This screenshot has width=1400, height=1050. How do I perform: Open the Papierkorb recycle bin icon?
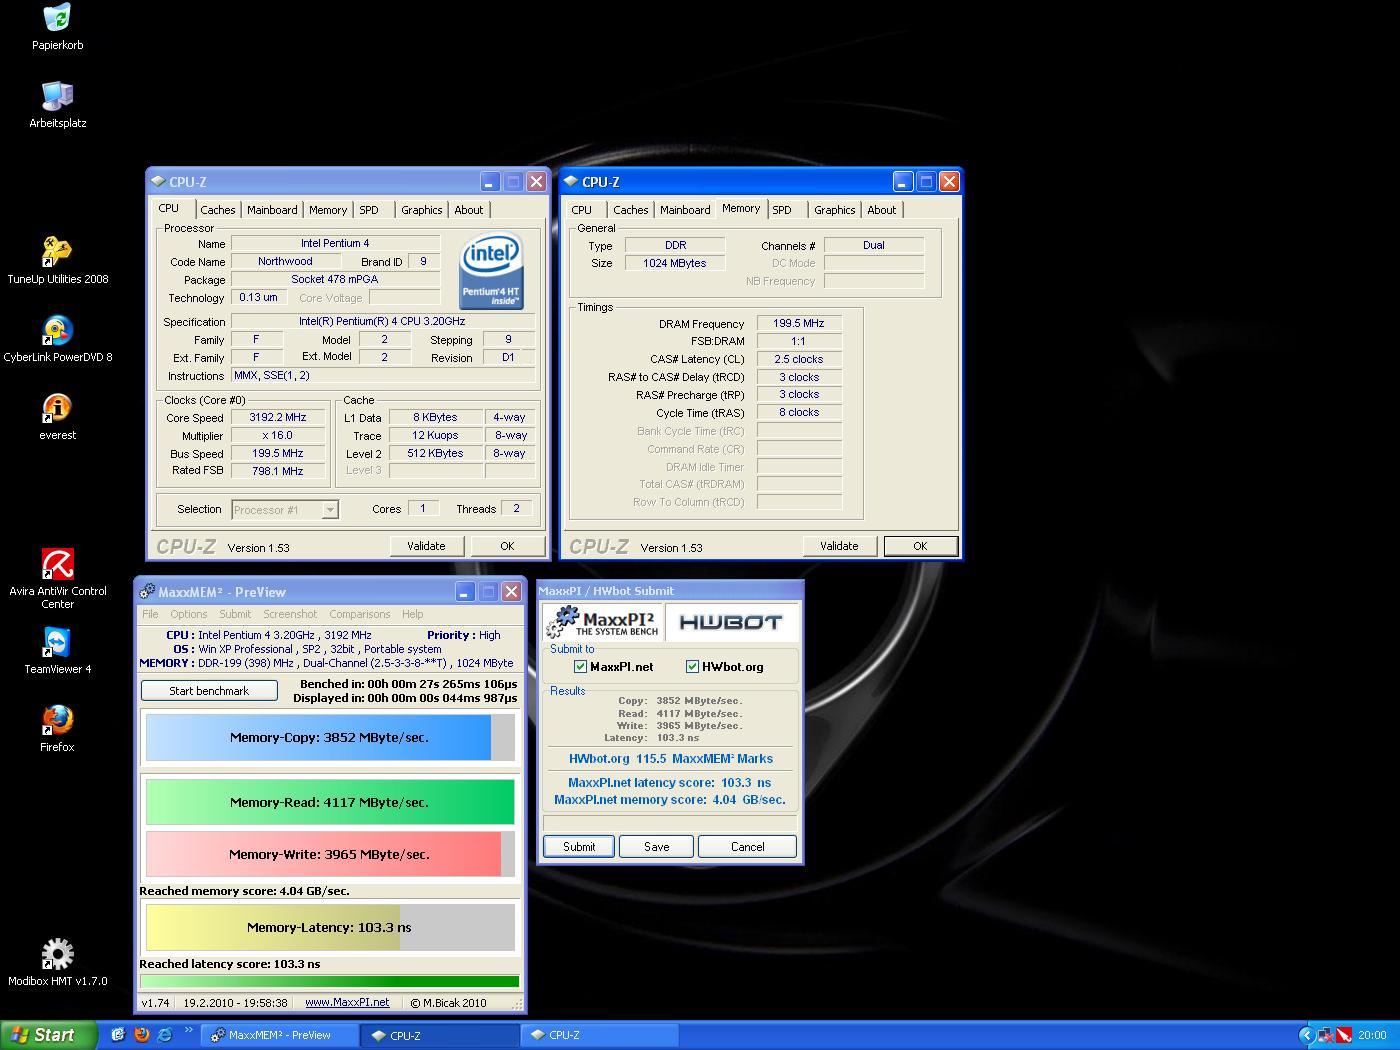(x=57, y=19)
